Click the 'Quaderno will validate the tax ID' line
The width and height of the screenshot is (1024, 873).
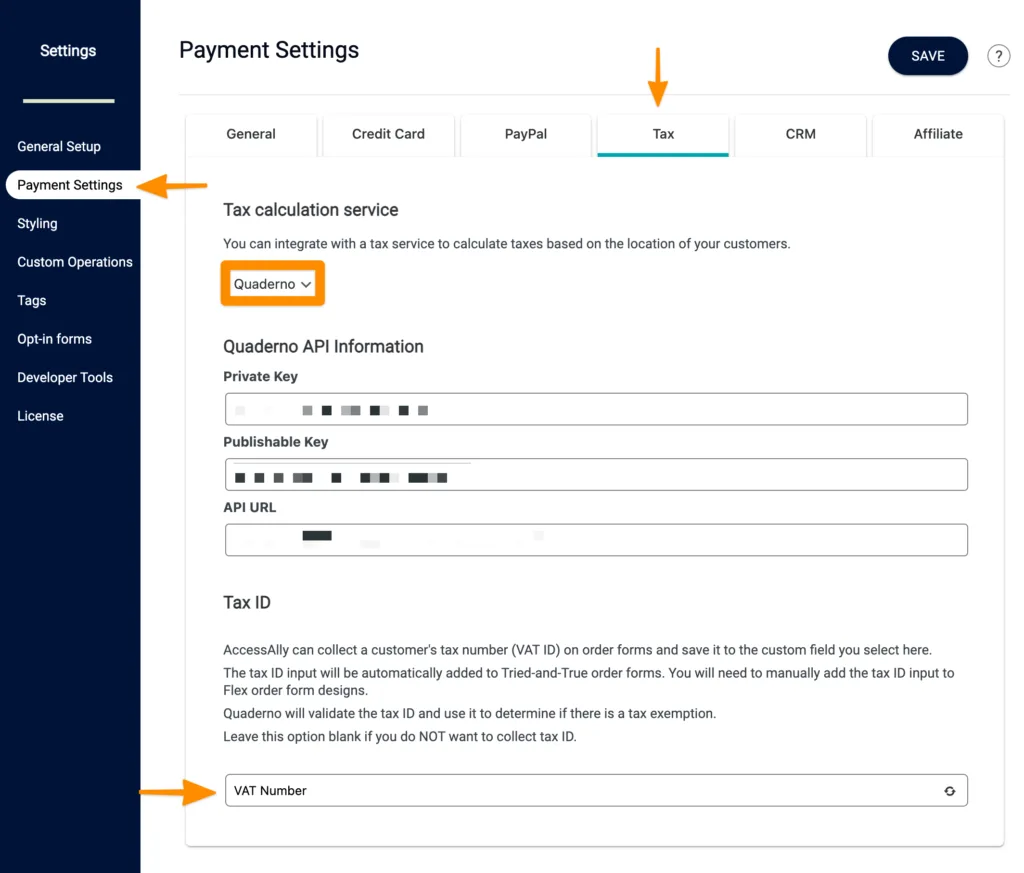tap(470, 714)
